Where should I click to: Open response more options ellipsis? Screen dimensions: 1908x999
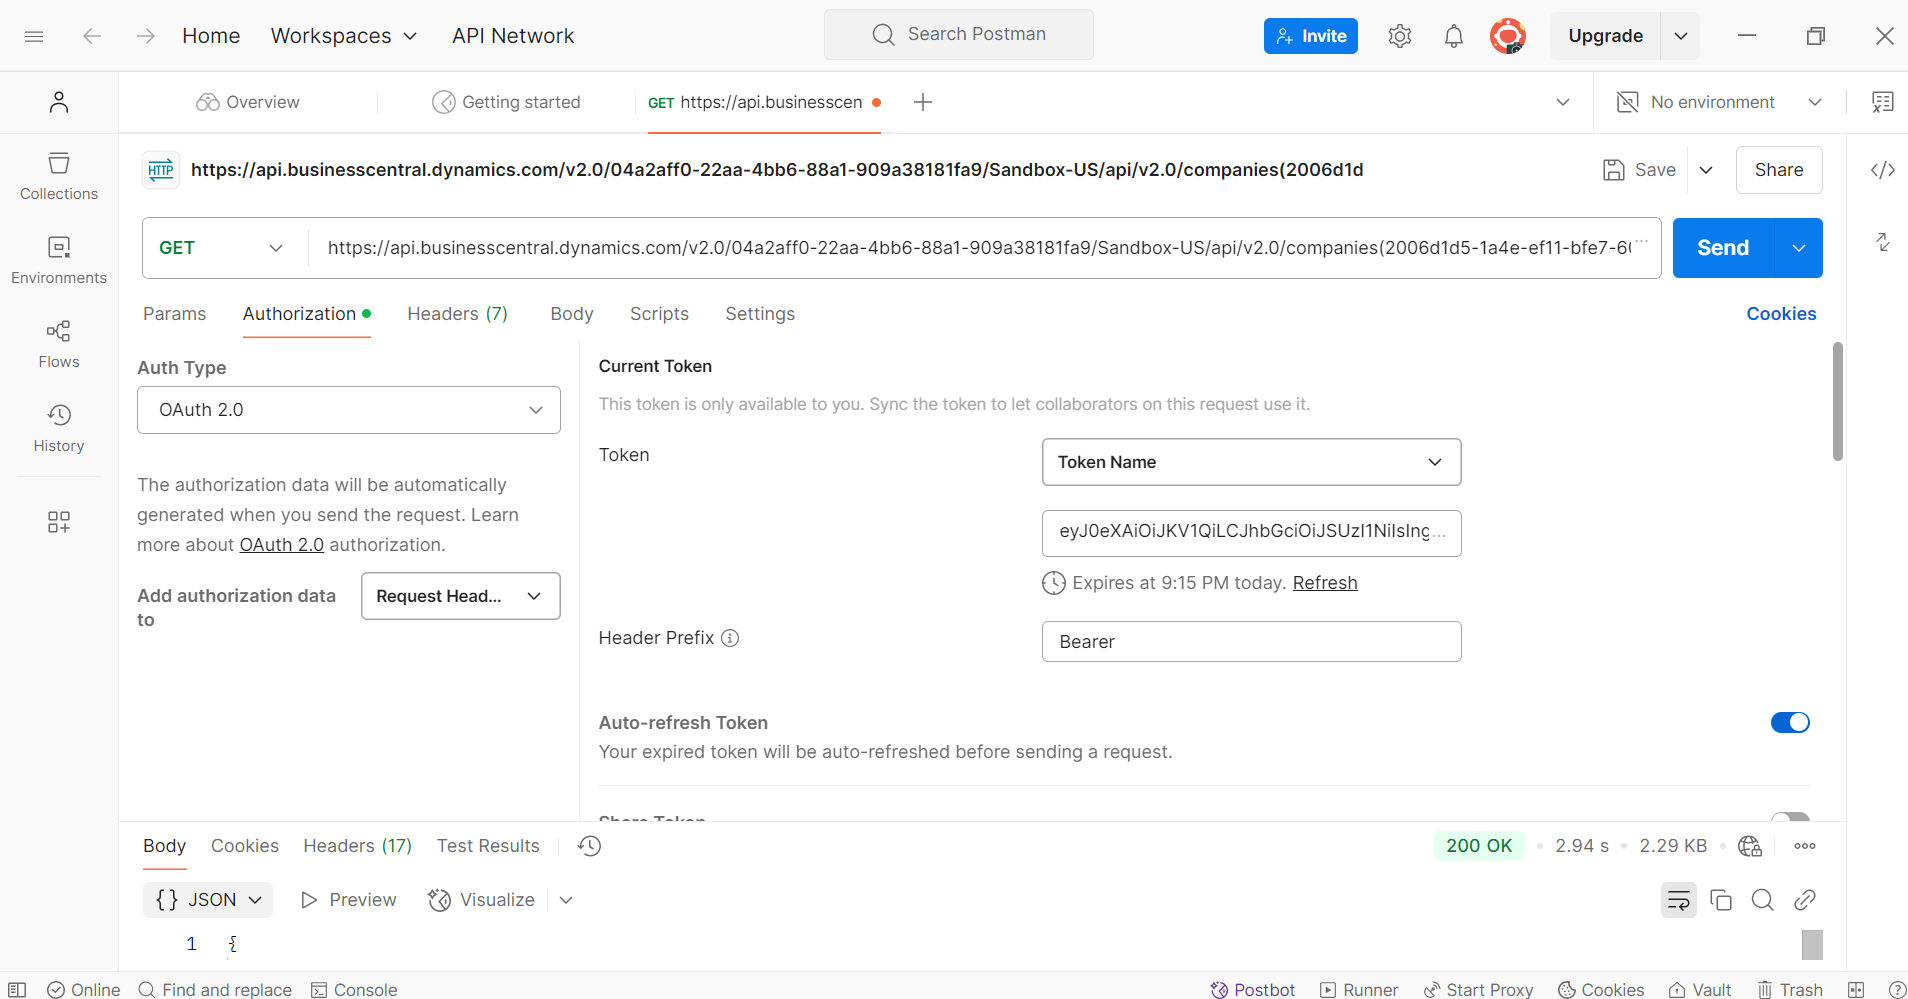click(x=1805, y=846)
